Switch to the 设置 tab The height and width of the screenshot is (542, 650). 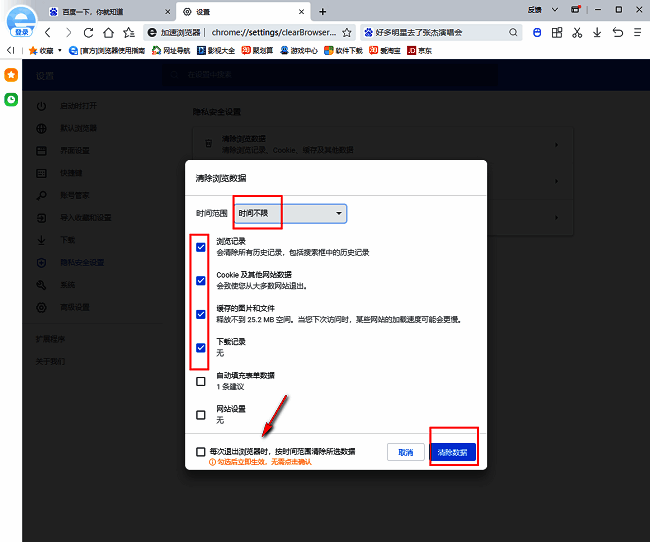pos(242,12)
